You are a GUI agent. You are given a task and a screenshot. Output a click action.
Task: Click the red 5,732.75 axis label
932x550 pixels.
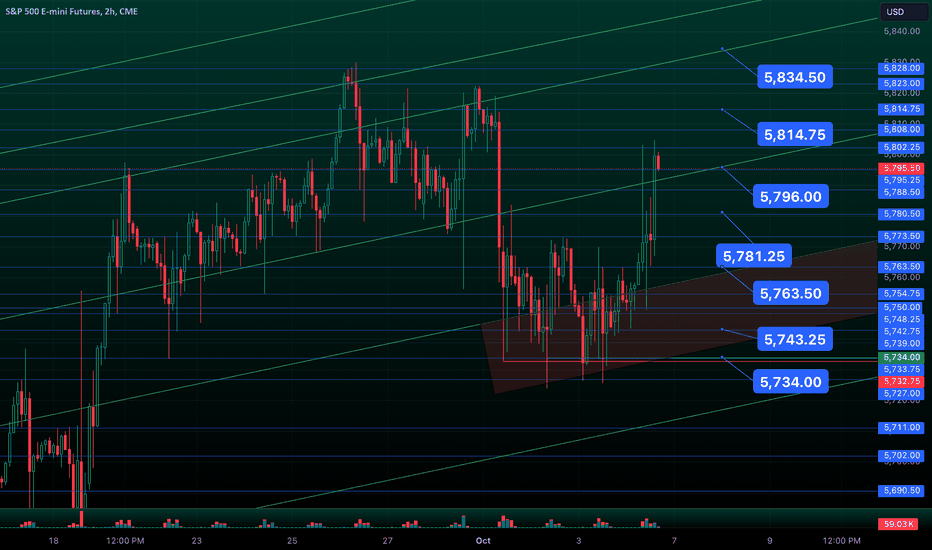(x=901, y=382)
